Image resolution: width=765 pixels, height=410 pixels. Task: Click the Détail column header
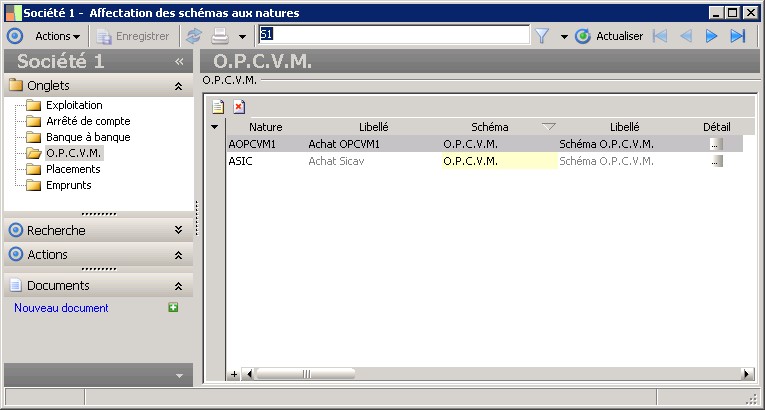(717, 127)
